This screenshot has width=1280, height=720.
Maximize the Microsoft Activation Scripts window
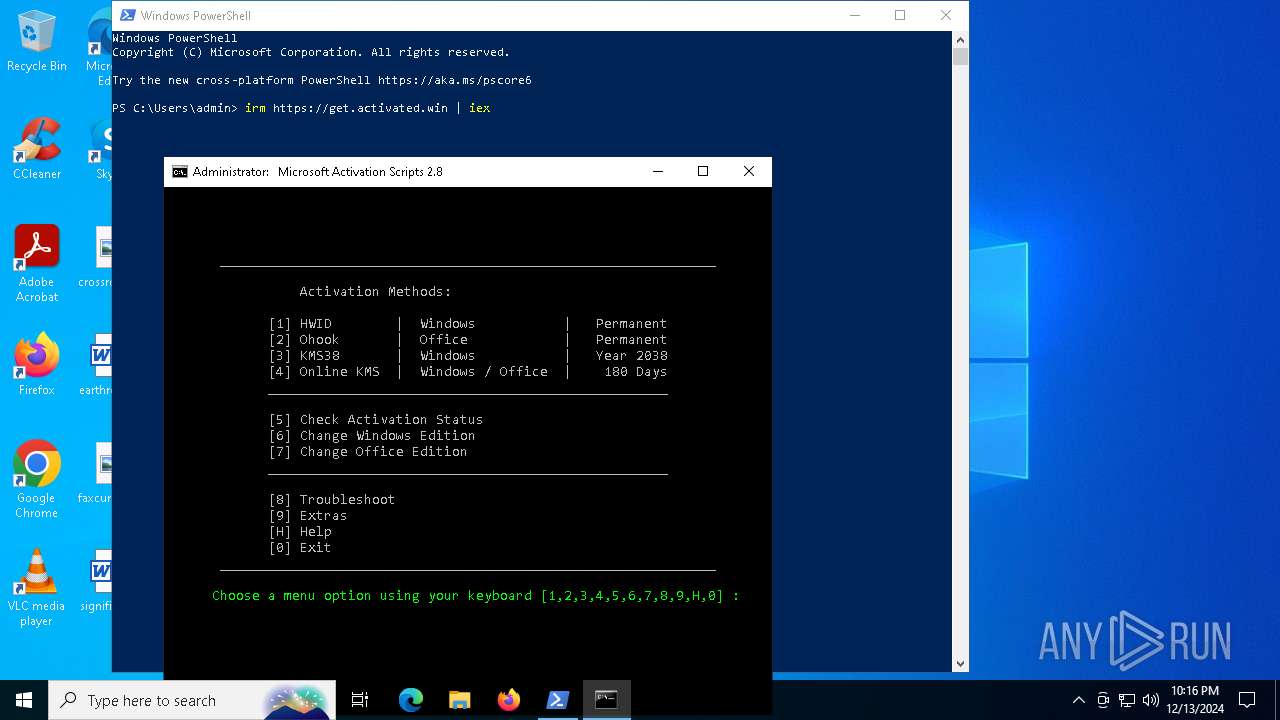[703, 172]
